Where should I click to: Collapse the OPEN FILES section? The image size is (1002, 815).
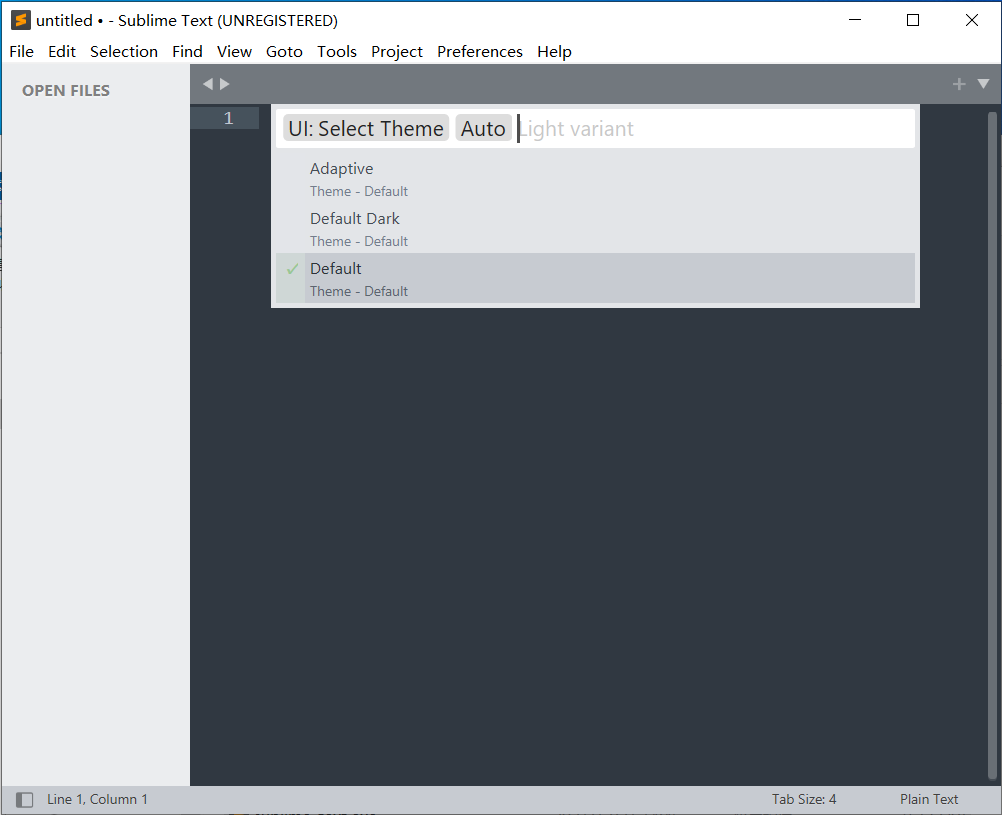[66, 90]
